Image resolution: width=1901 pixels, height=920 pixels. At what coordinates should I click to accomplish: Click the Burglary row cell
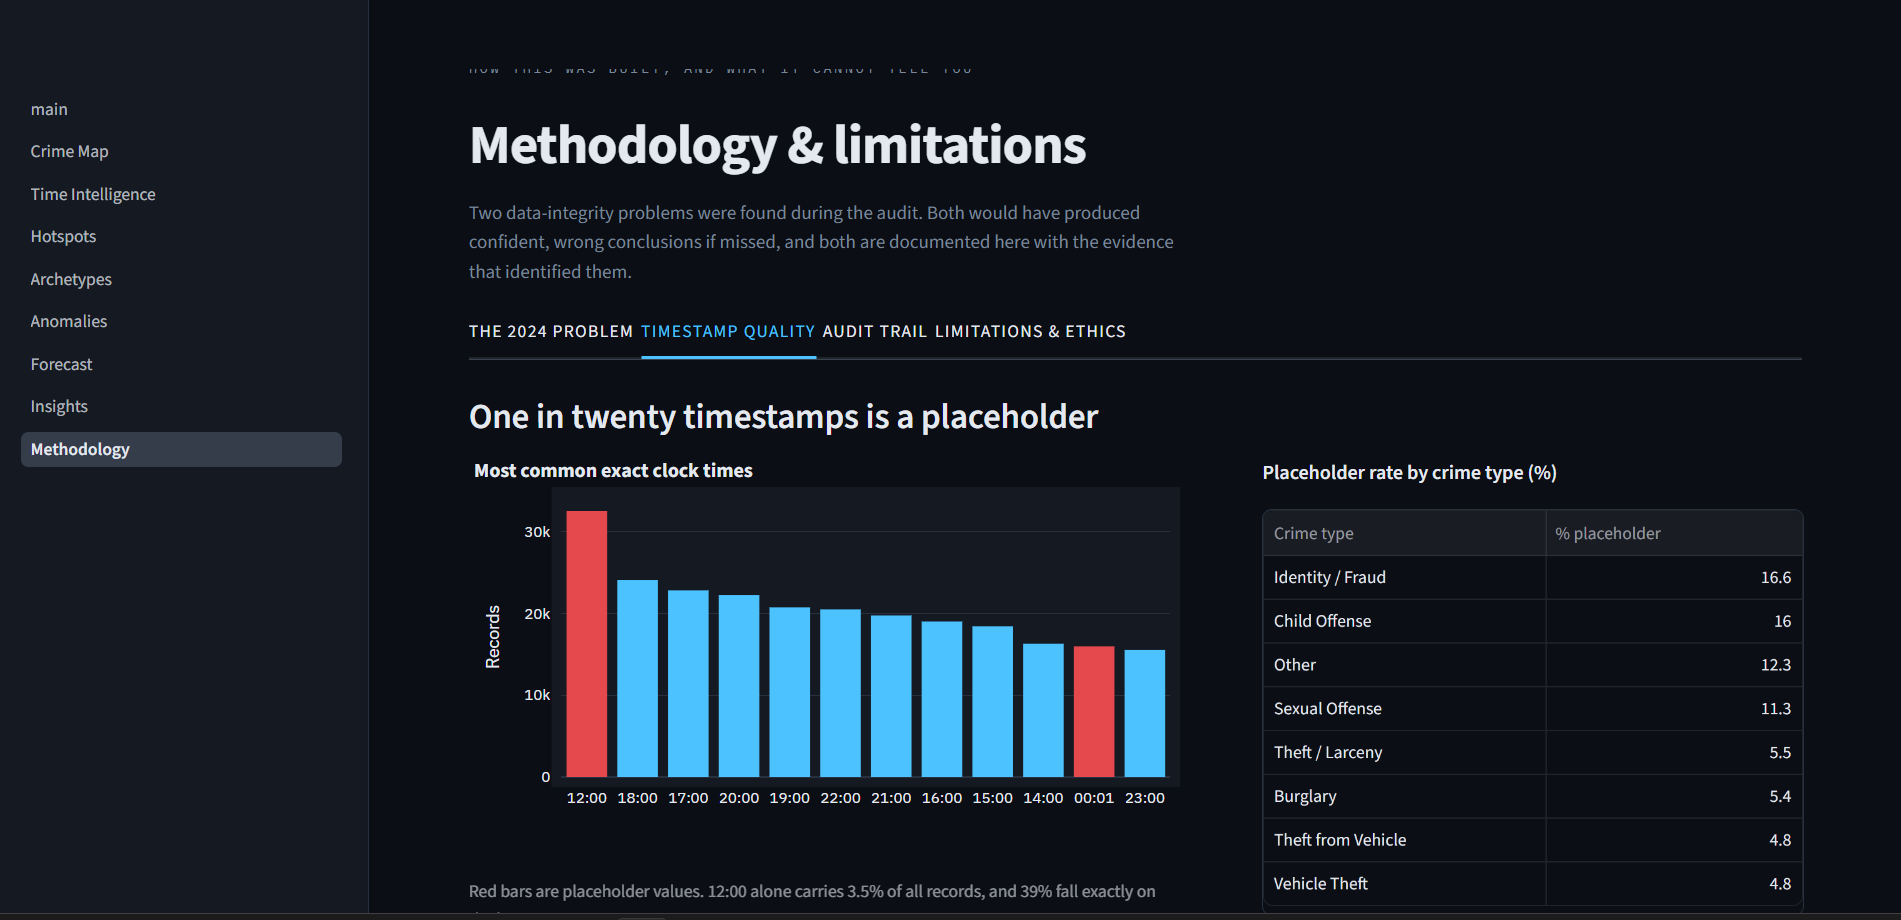click(x=1404, y=796)
